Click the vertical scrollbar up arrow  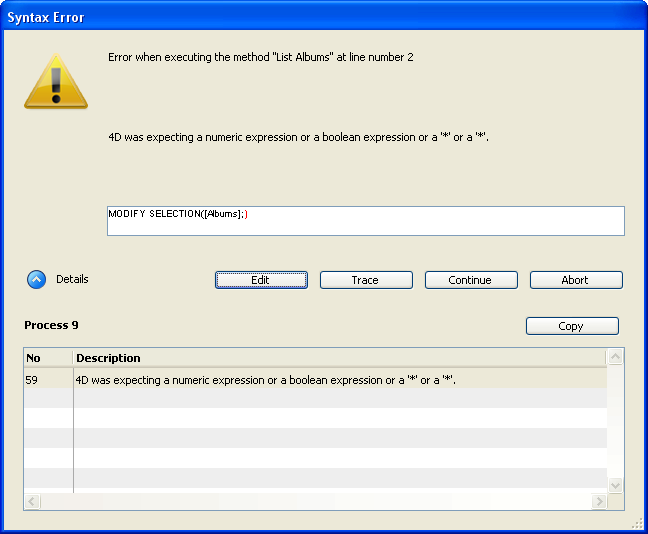tap(616, 357)
